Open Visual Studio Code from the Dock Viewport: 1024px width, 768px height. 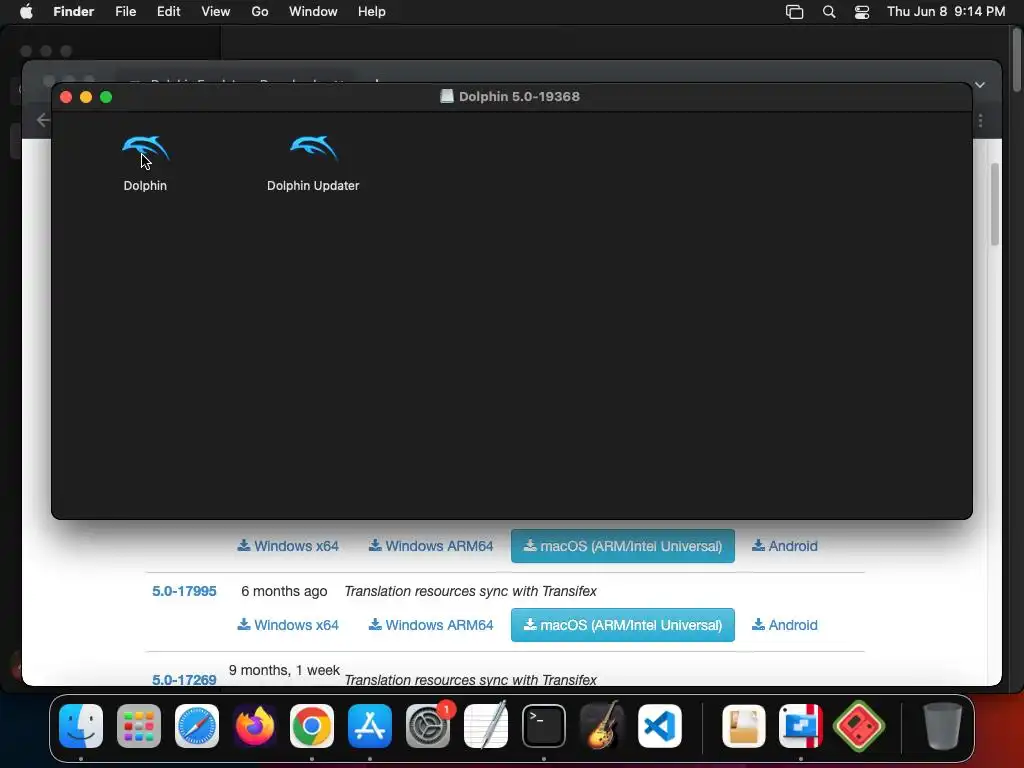[660, 726]
